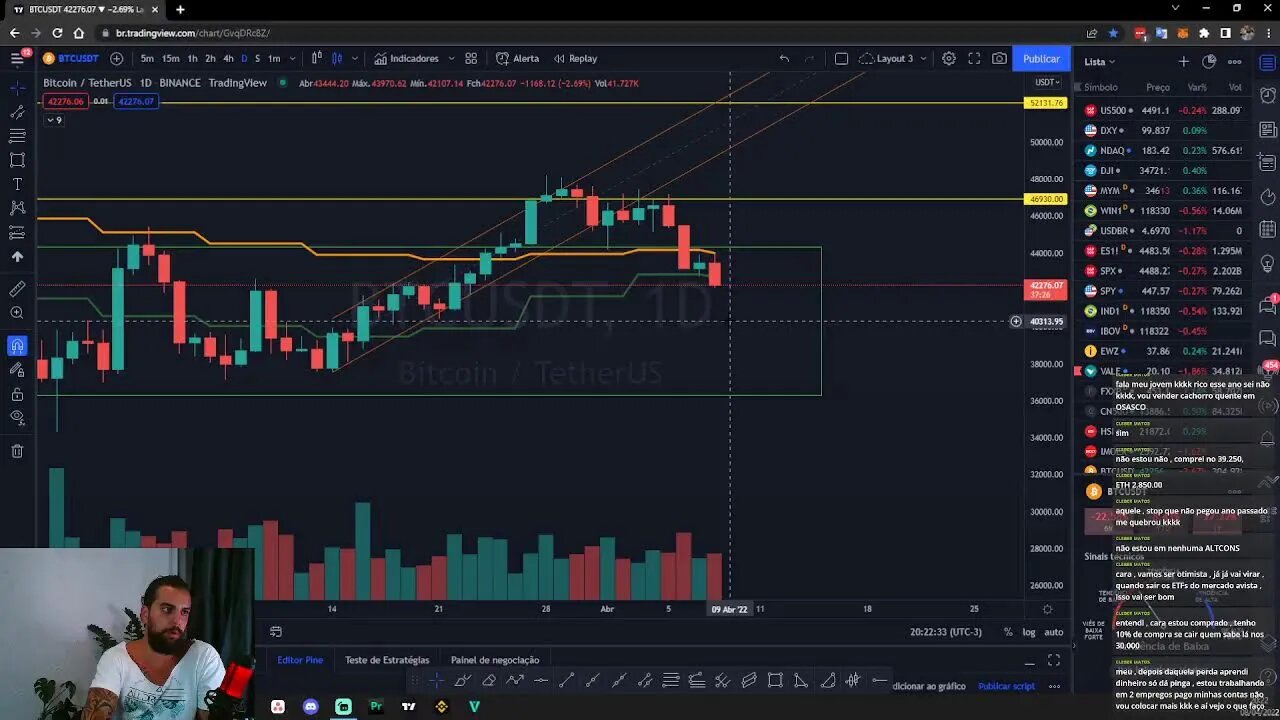Click Publicar script link
Screen dimensions: 1280x720
1006,686
